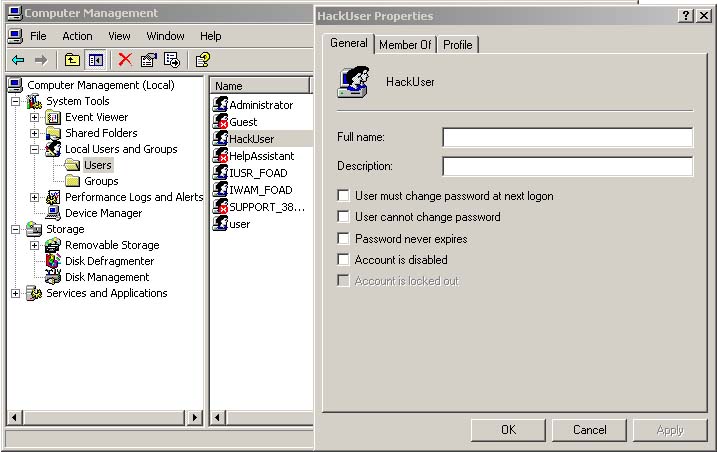Viewport: 717px width, 452px height.
Task: Click the Back arrow toolbar icon
Action: [x=18, y=60]
